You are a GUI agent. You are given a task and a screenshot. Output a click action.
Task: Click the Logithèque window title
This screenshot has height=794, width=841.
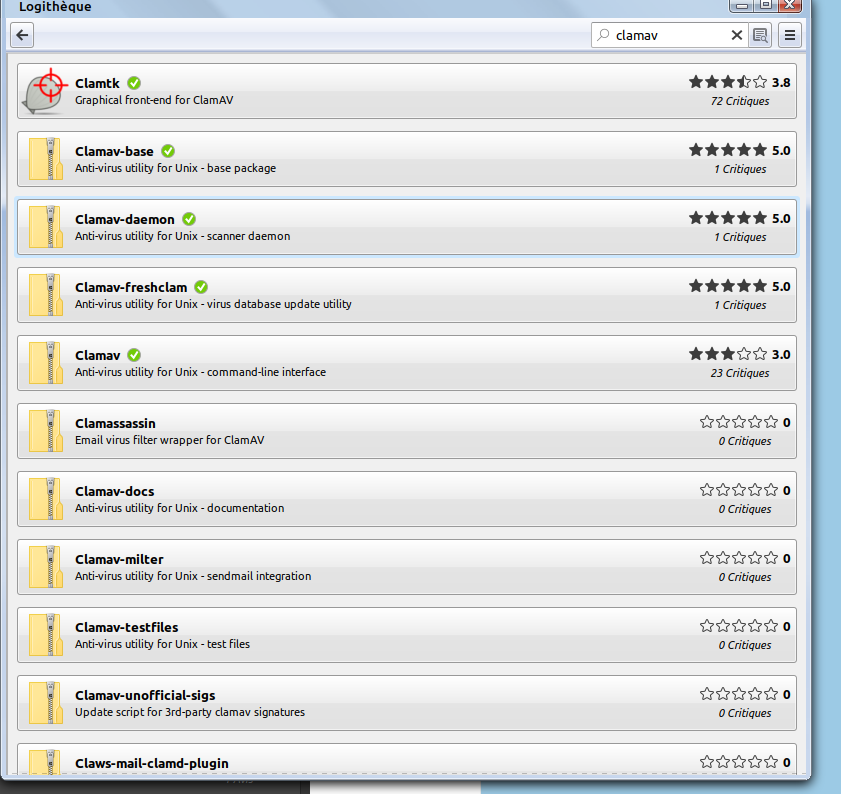click(55, 6)
